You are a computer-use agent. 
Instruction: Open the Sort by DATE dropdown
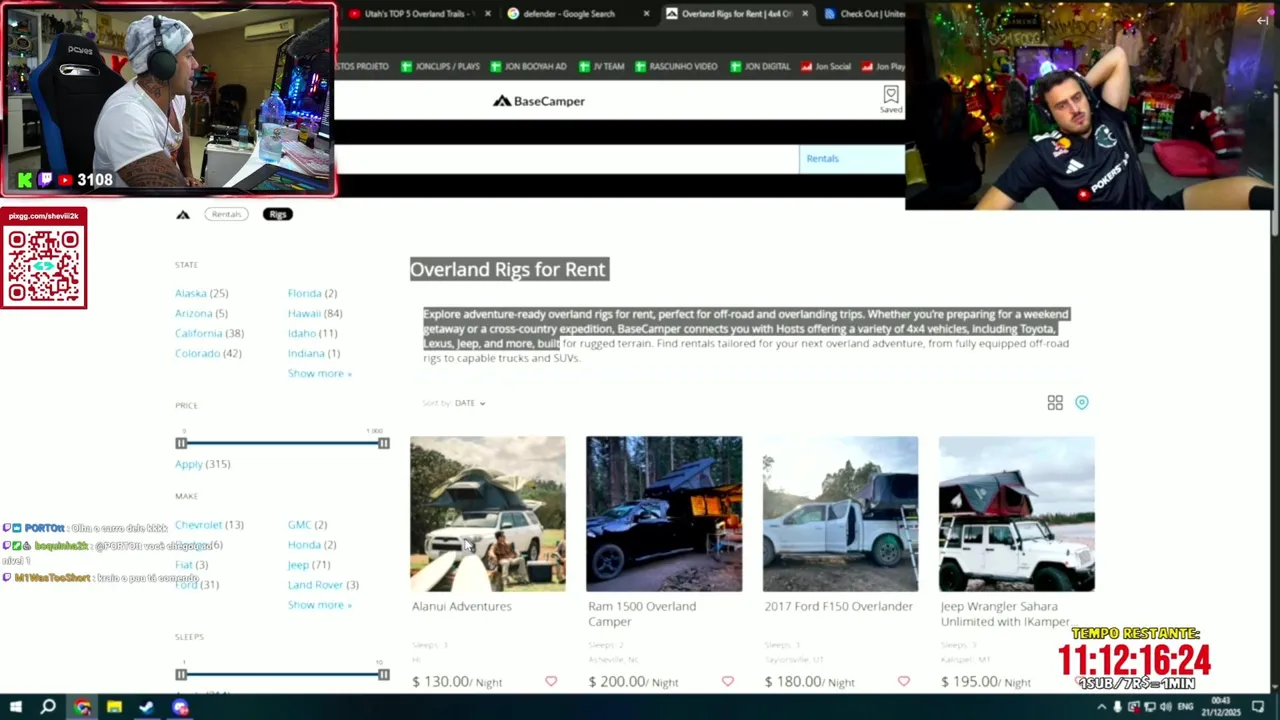[x=470, y=403]
